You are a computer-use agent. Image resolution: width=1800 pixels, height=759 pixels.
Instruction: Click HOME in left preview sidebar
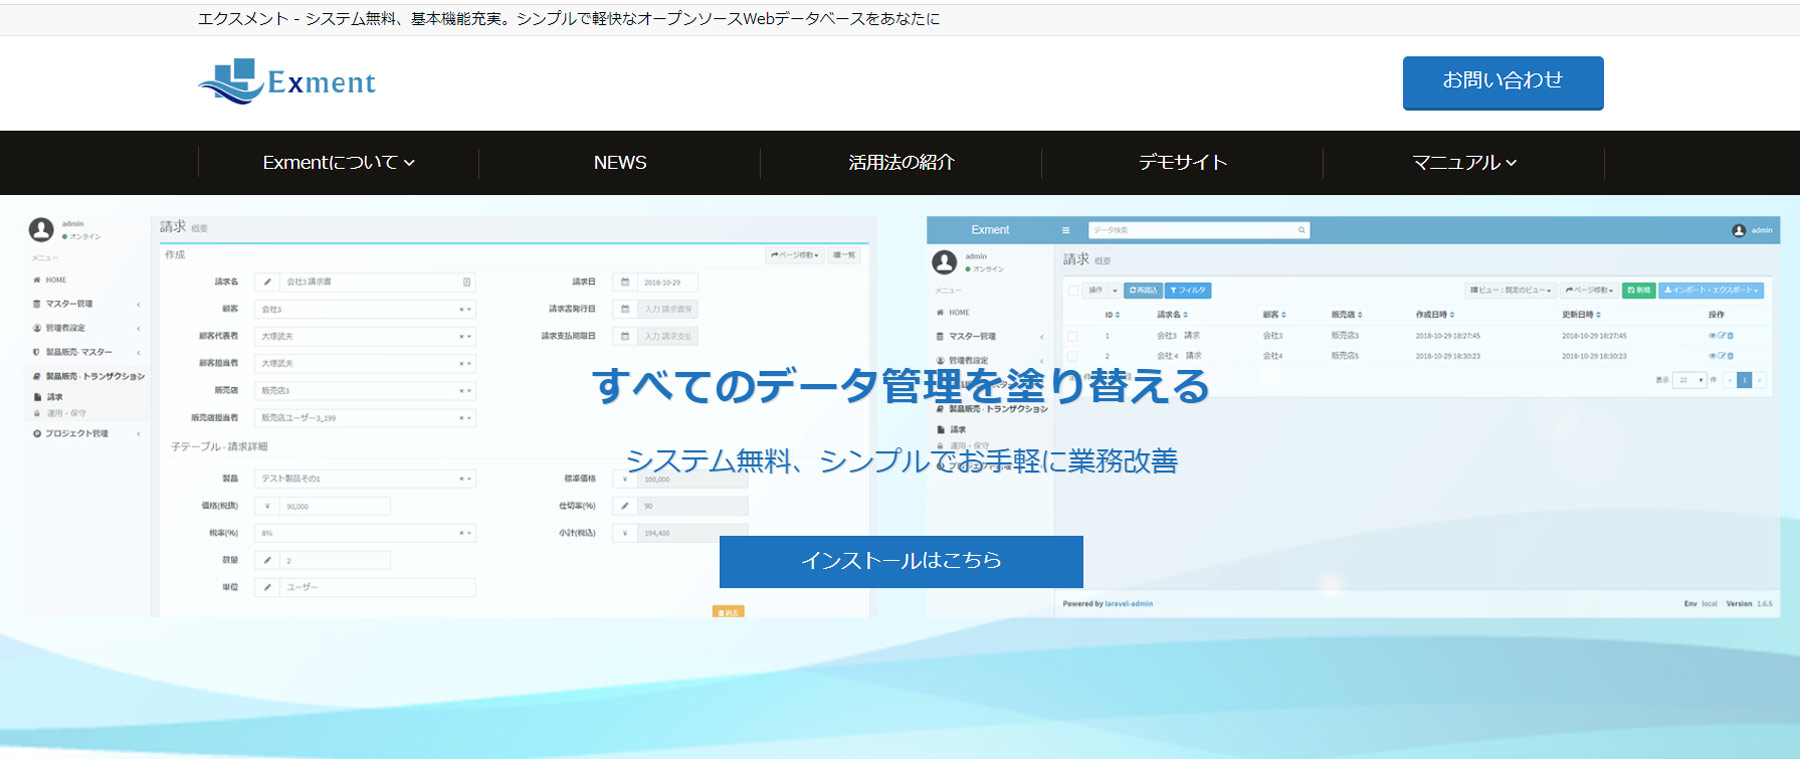(x=50, y=280)
